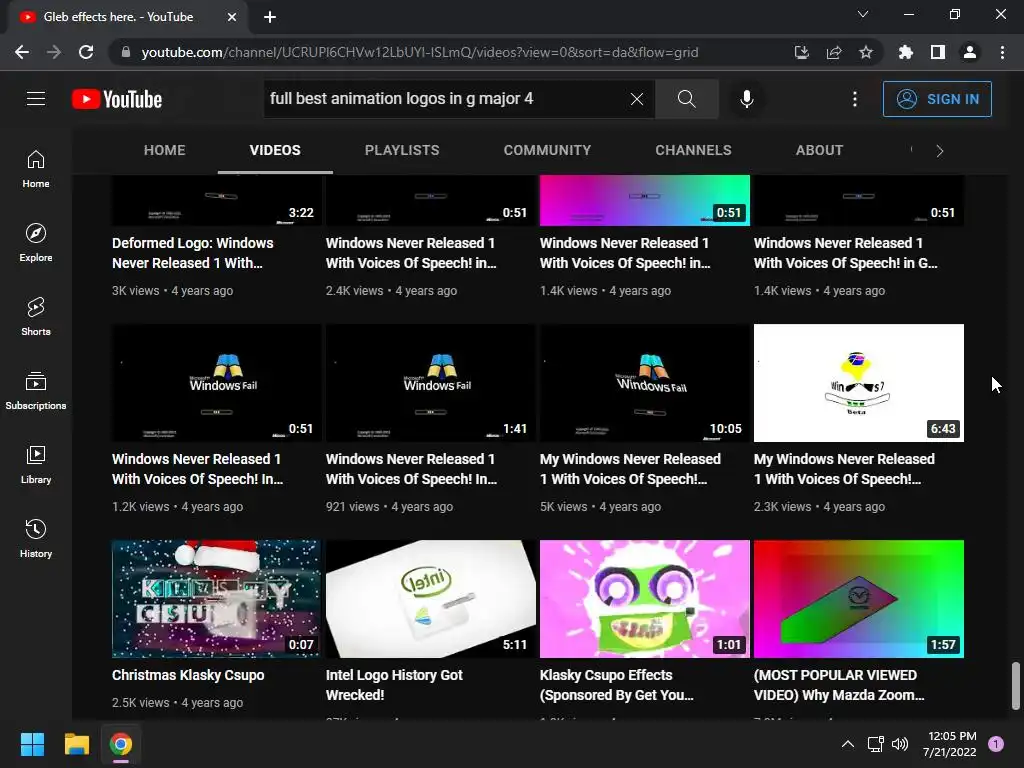Open the 2.4K views Windows Never Released title

tap(411, 253)
